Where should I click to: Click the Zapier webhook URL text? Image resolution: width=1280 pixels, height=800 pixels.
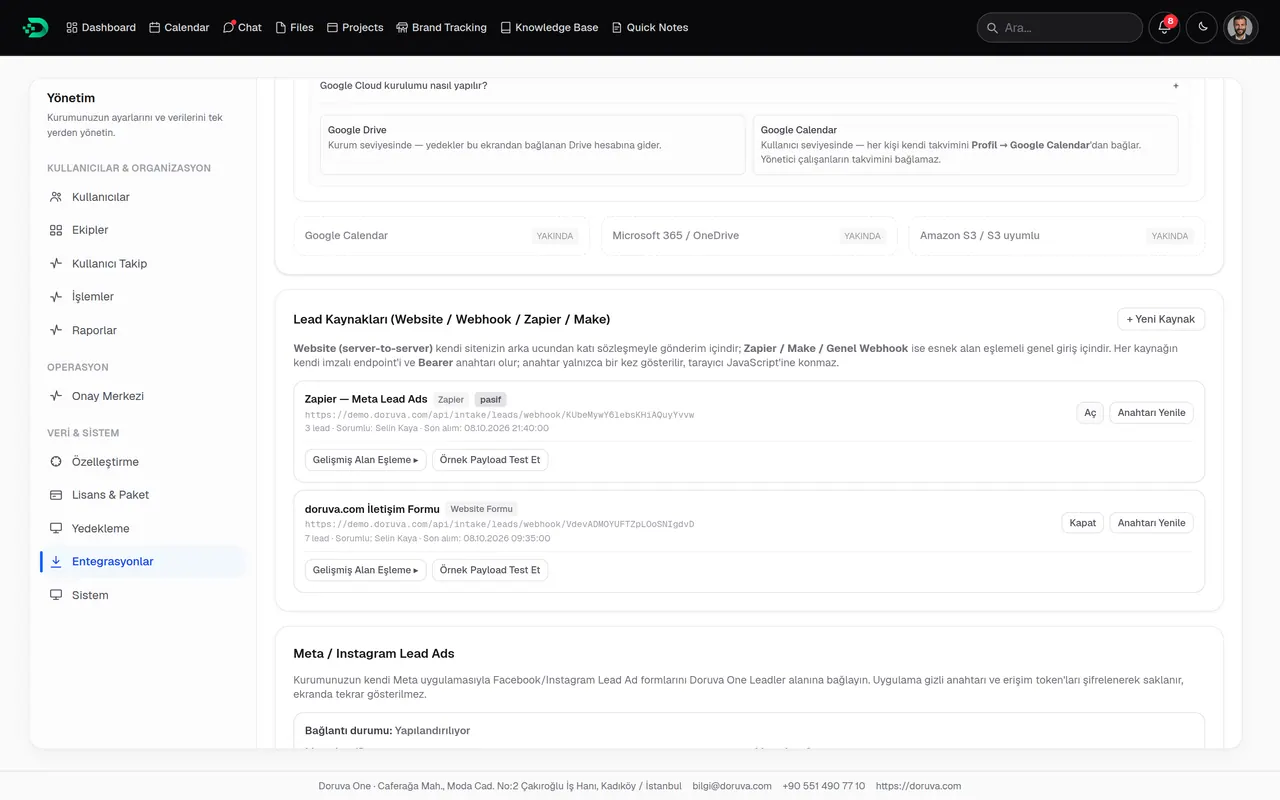[x=499, y=414]
